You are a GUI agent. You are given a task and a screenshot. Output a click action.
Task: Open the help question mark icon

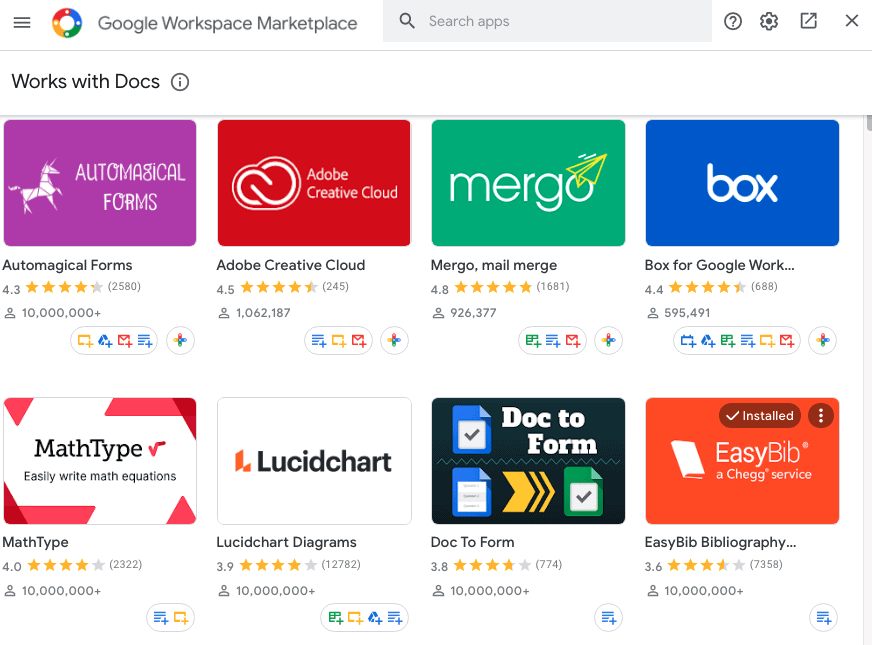coord(732,22)
